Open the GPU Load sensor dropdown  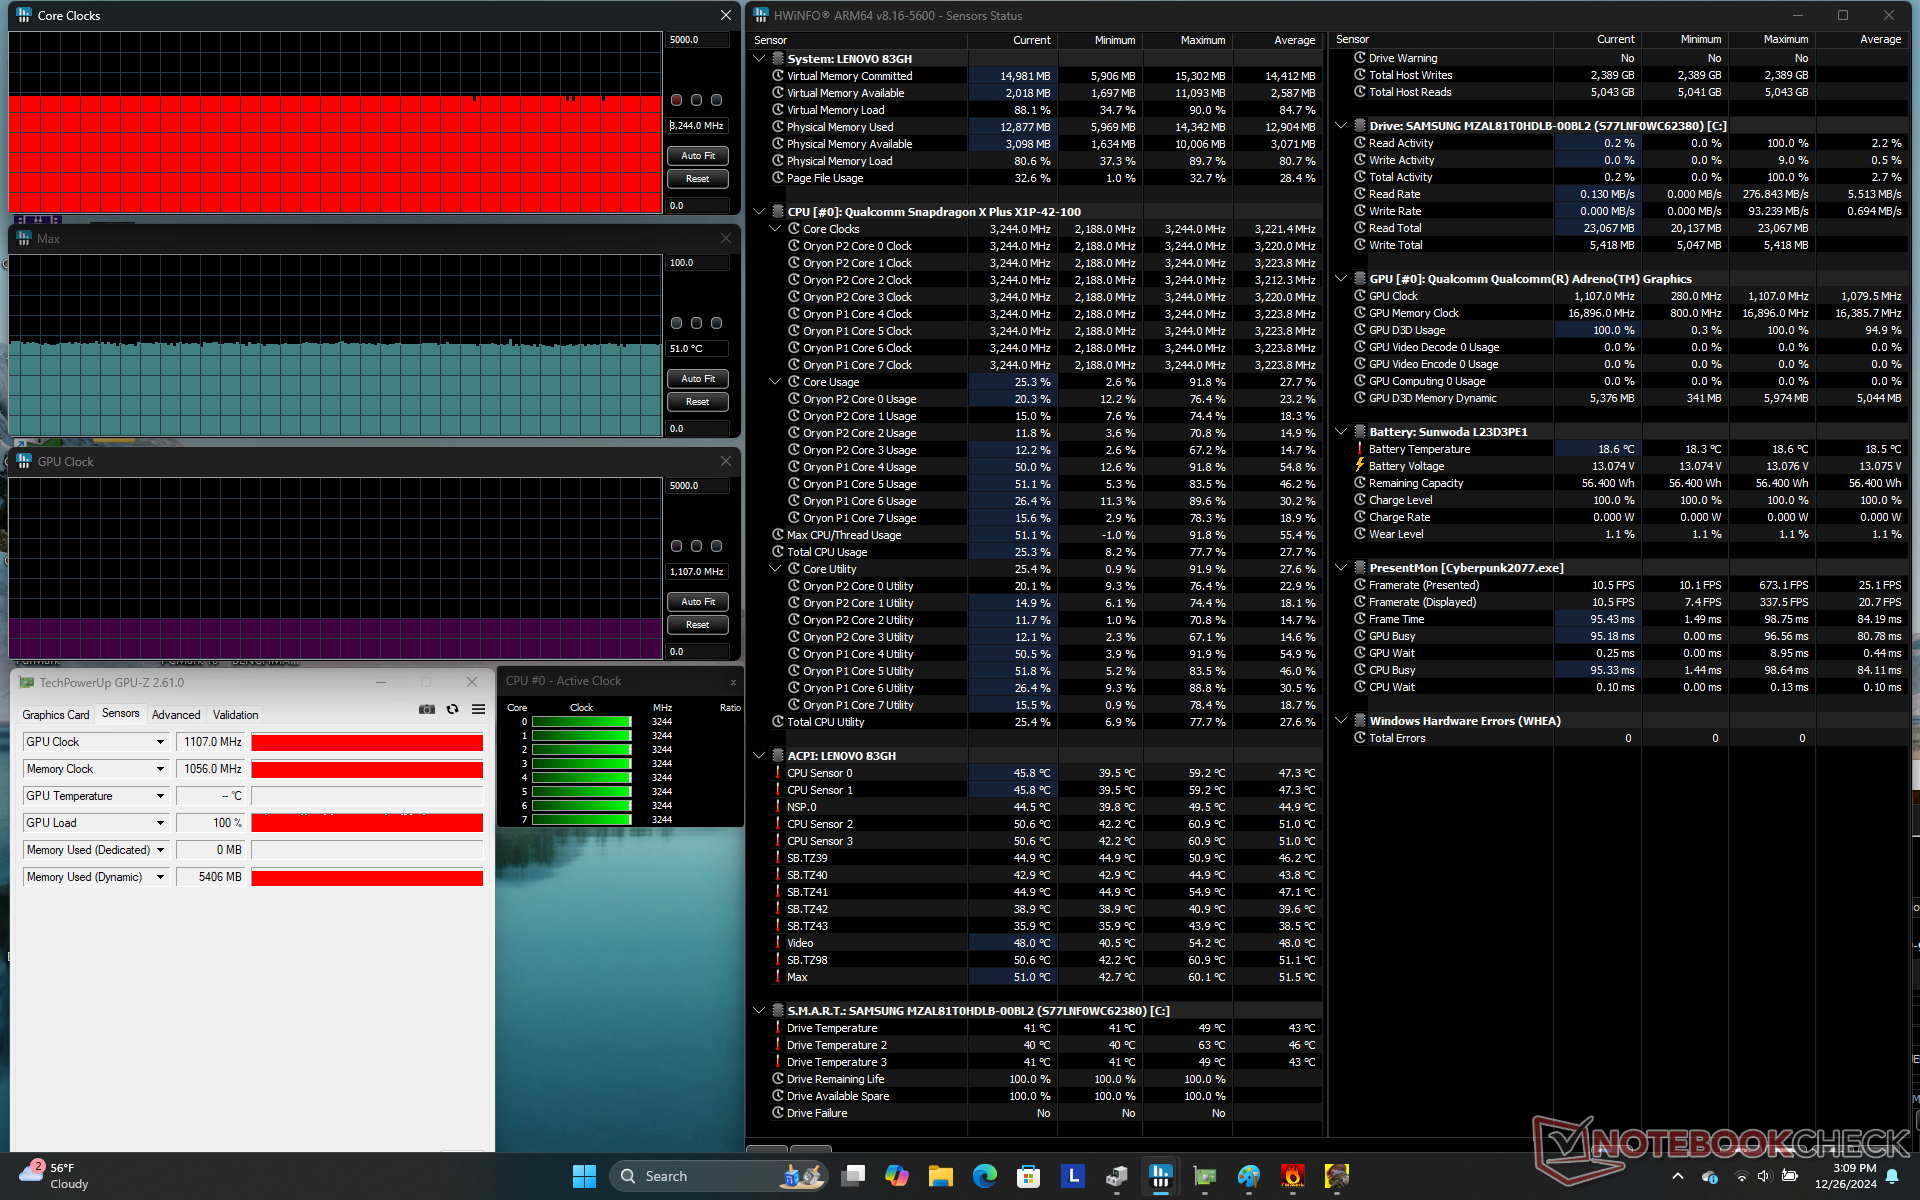160,823
